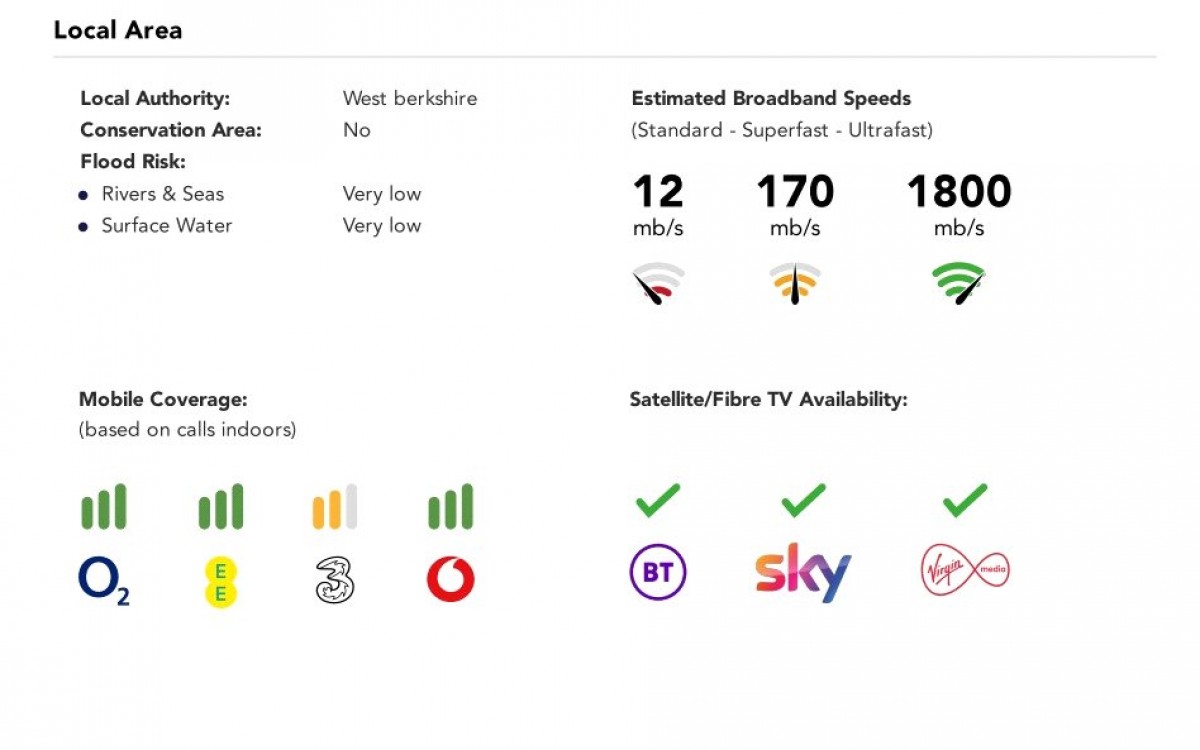Click the Rivers & Seas flood risk item
Viewport: 1200px width, 750px height.
tap(162, 194)
